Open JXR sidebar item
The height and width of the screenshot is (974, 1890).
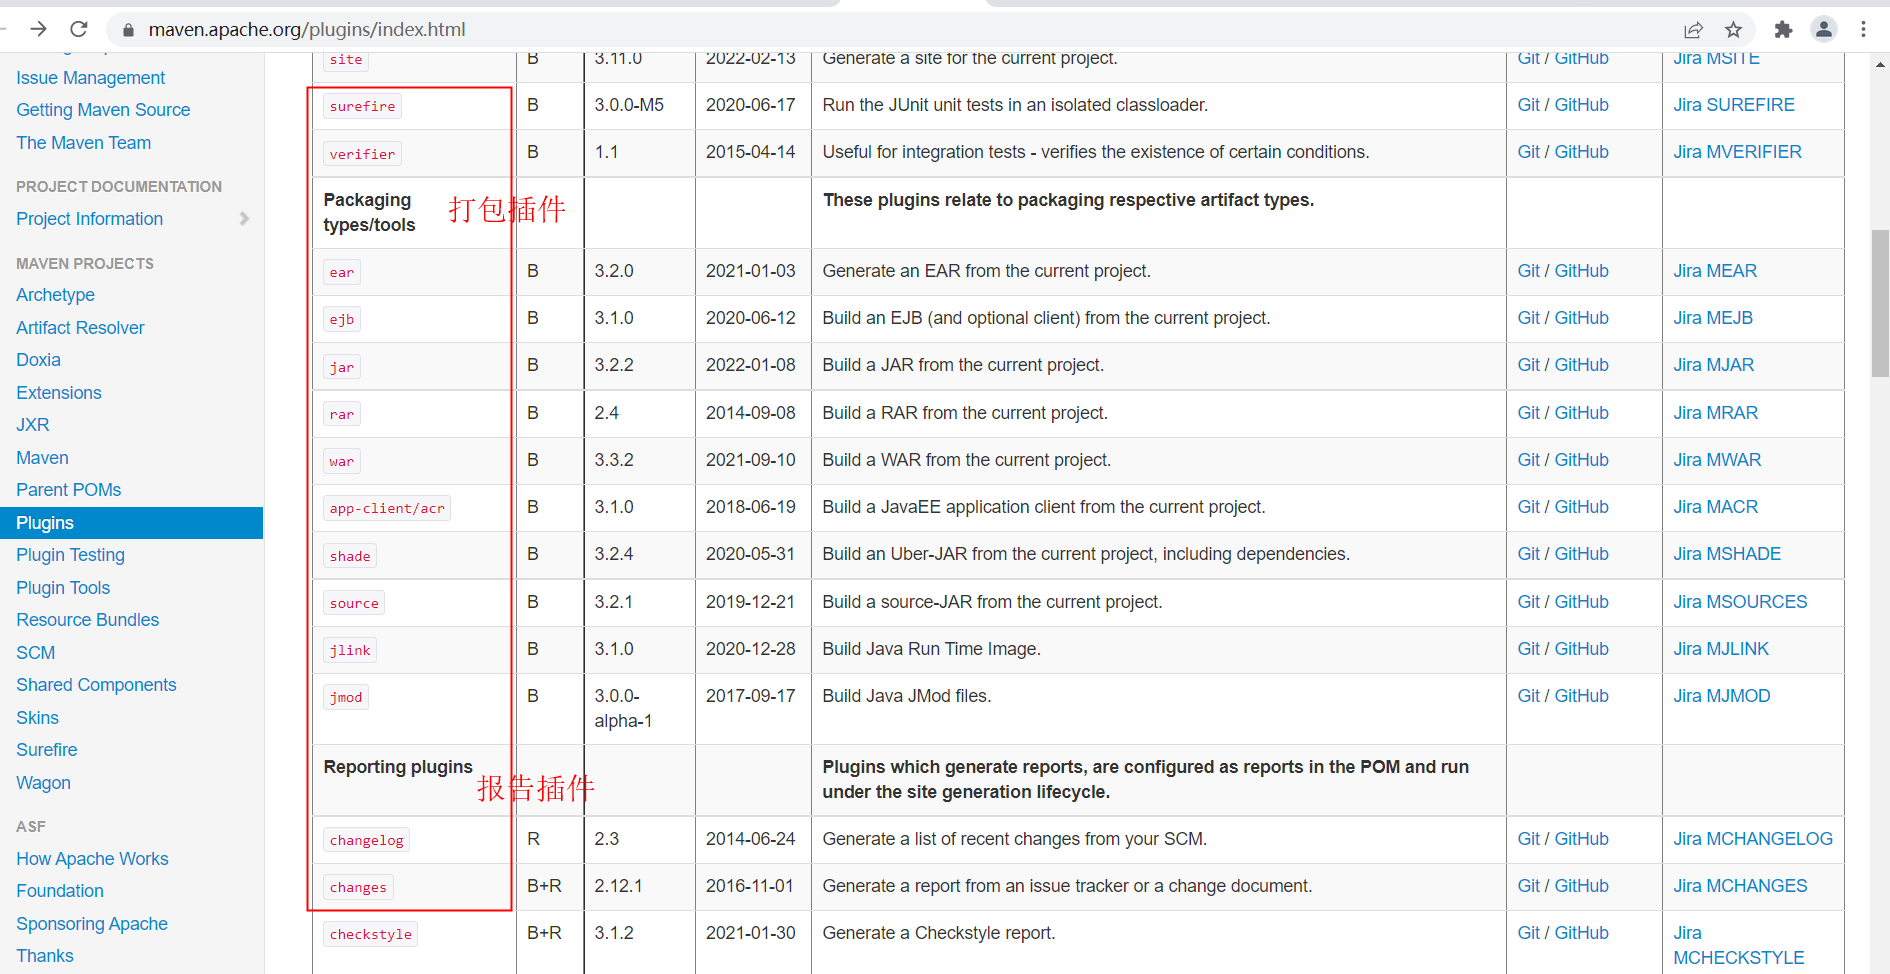point(32,425)
